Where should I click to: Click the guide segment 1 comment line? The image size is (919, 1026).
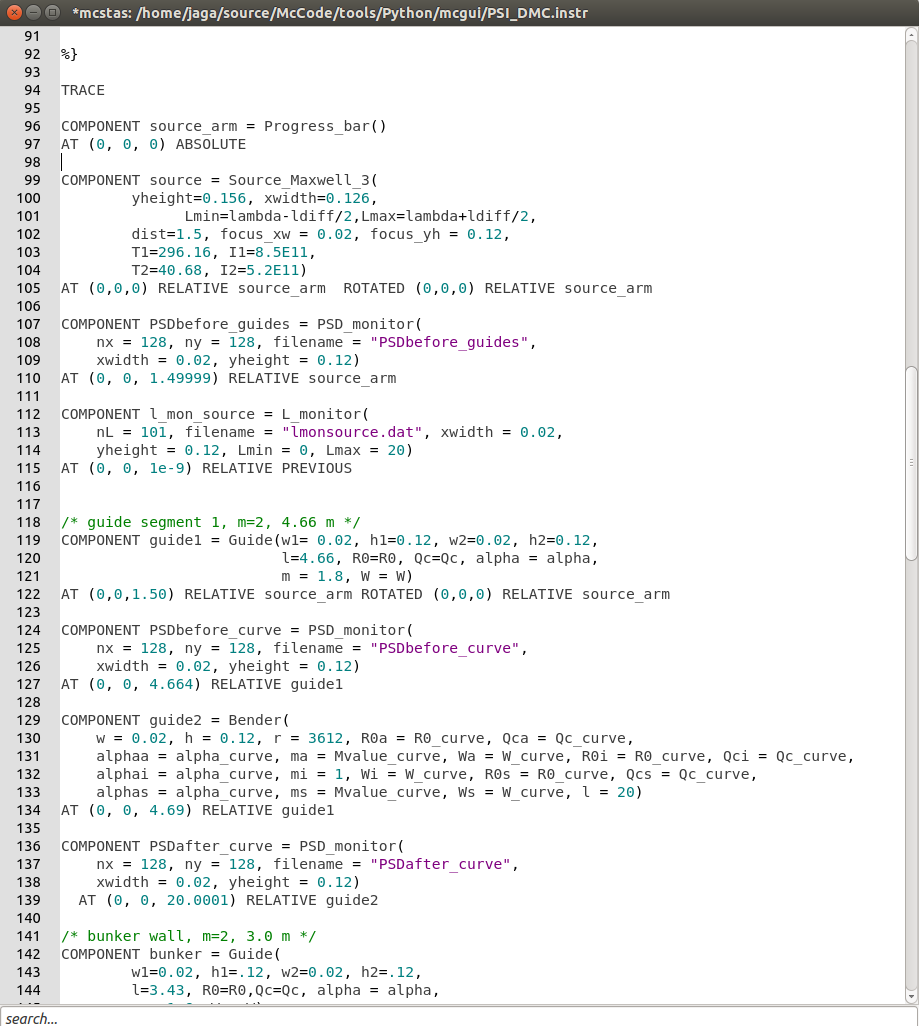point(210,522)
